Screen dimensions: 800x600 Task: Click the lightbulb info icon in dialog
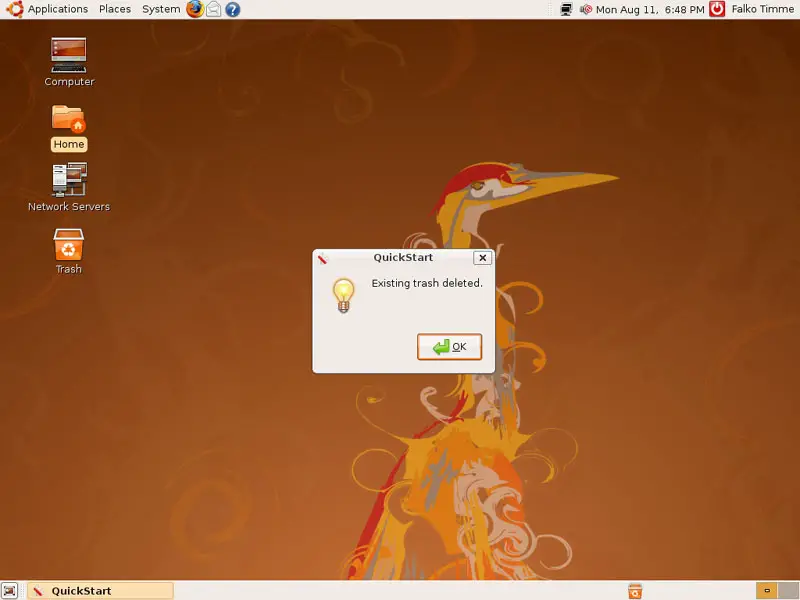(343, 295)
